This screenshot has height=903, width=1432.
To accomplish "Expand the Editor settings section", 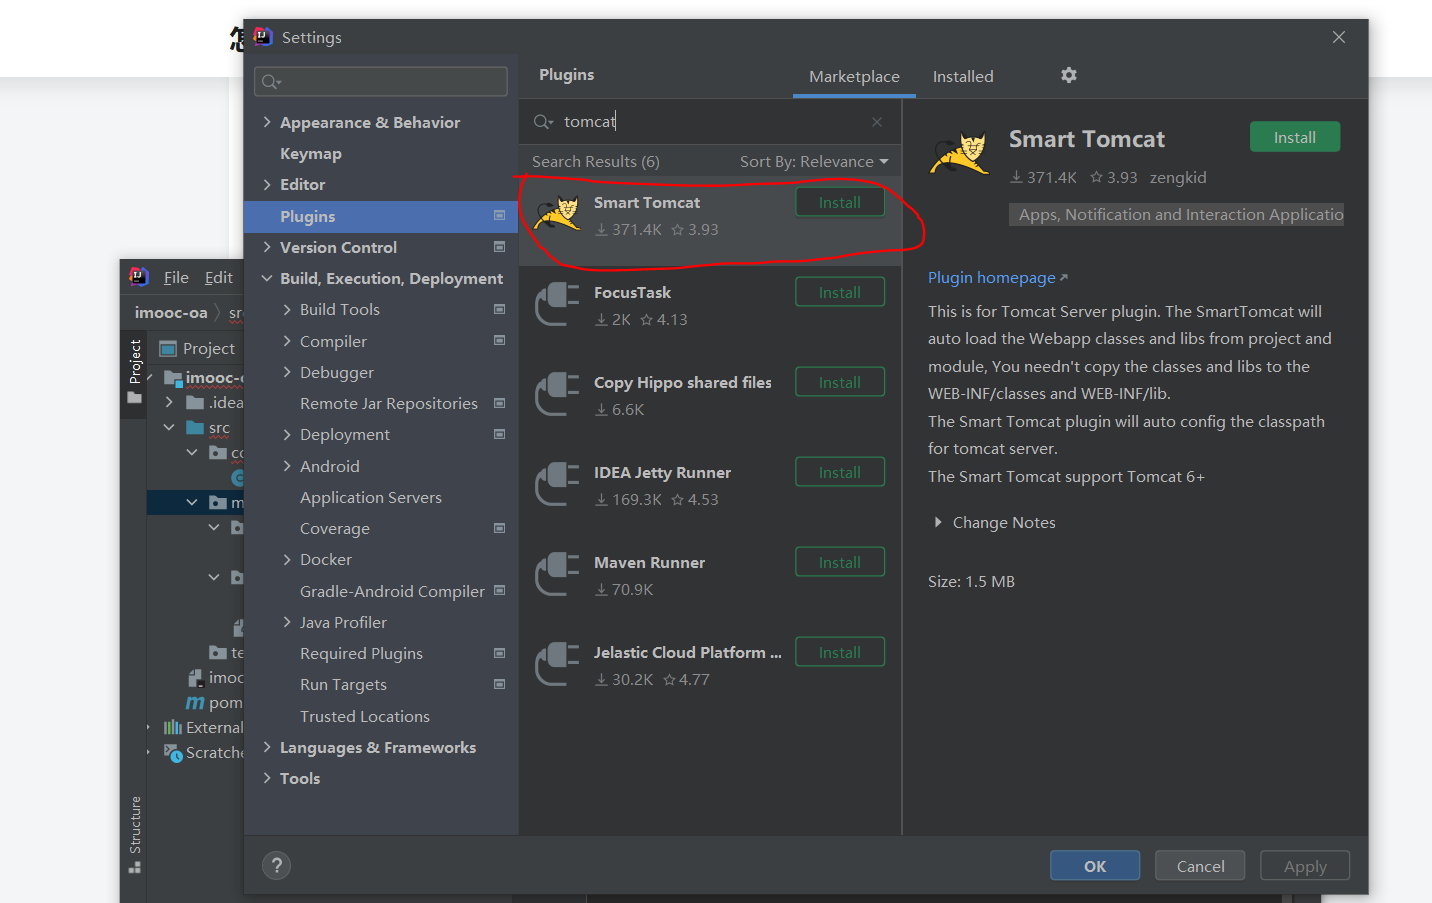I will [x=267, y=185].
